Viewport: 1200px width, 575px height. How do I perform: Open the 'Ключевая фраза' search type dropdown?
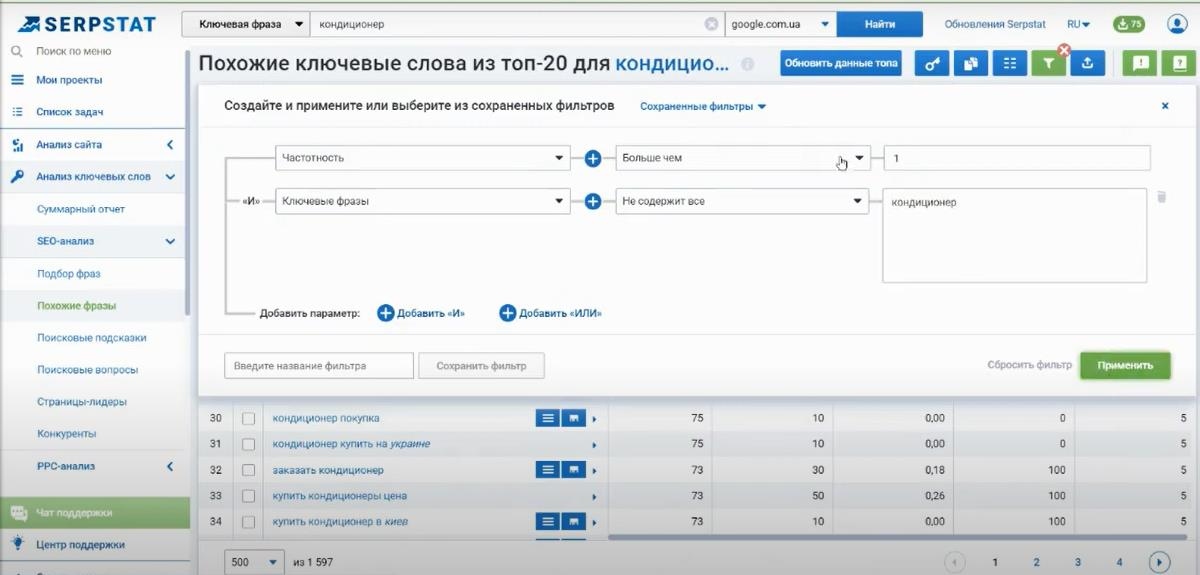(246, 24)
